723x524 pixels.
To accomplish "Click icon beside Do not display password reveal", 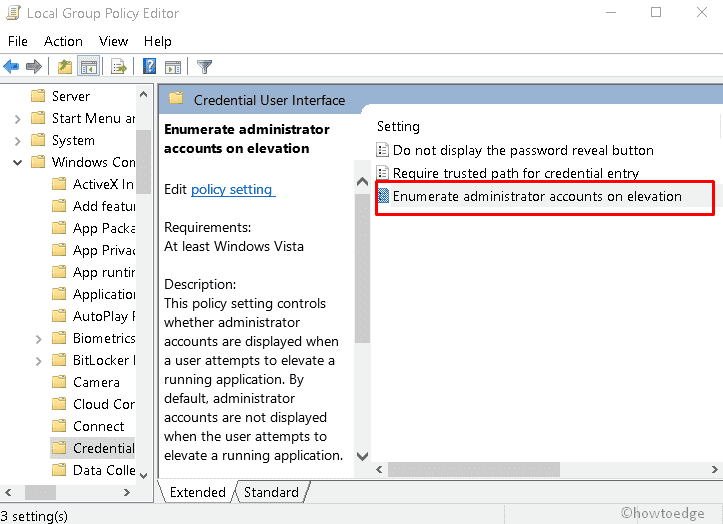I will click(x=383, y=150).
